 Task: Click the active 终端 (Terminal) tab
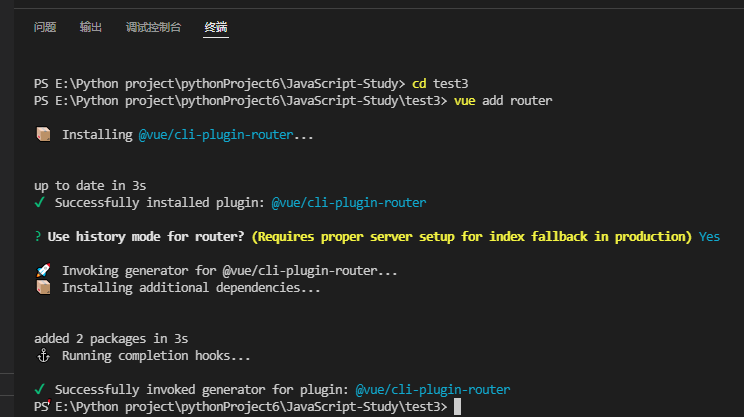point(216,27)
